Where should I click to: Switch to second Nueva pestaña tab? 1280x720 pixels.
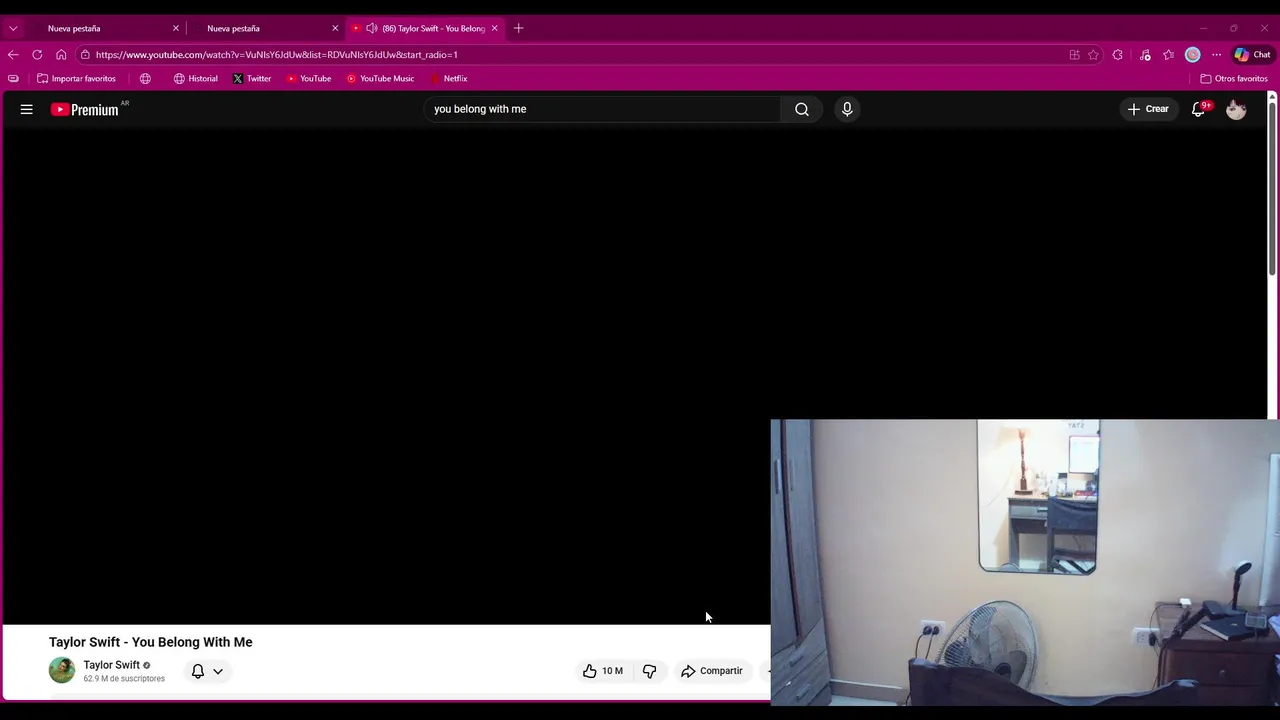tap(266, 28)
